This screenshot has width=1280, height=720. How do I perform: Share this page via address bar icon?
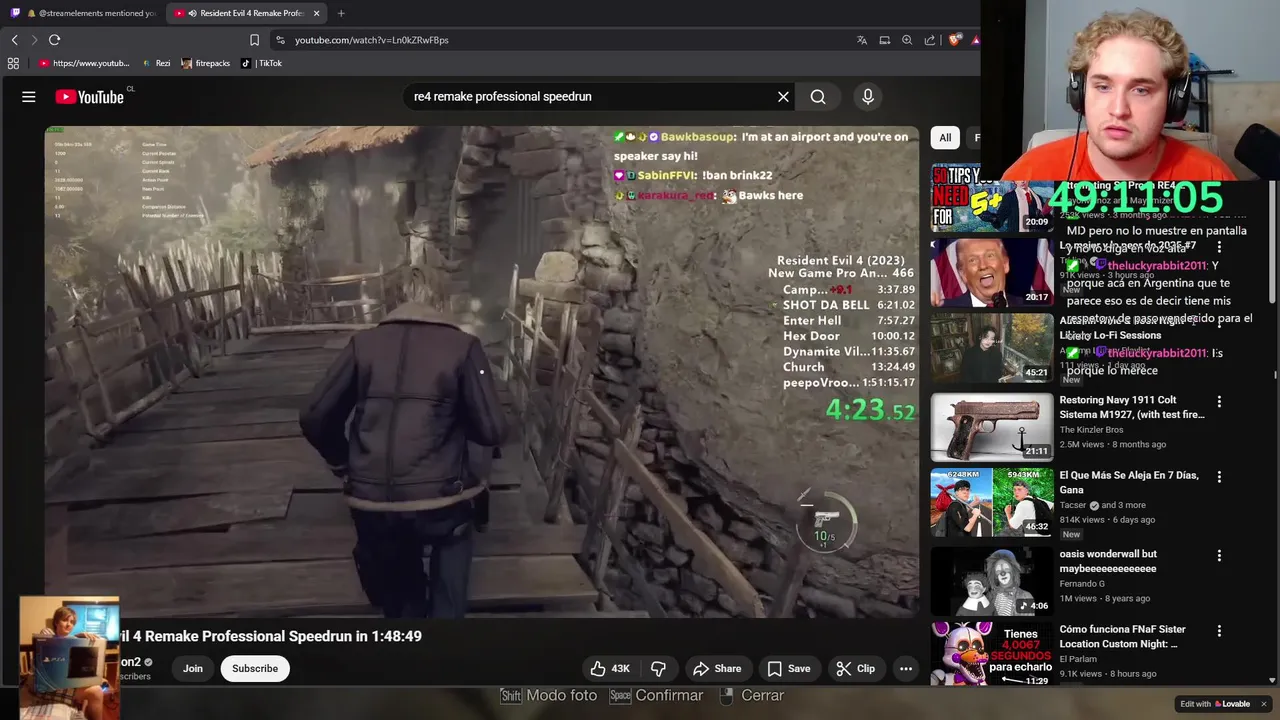(930, 40)
